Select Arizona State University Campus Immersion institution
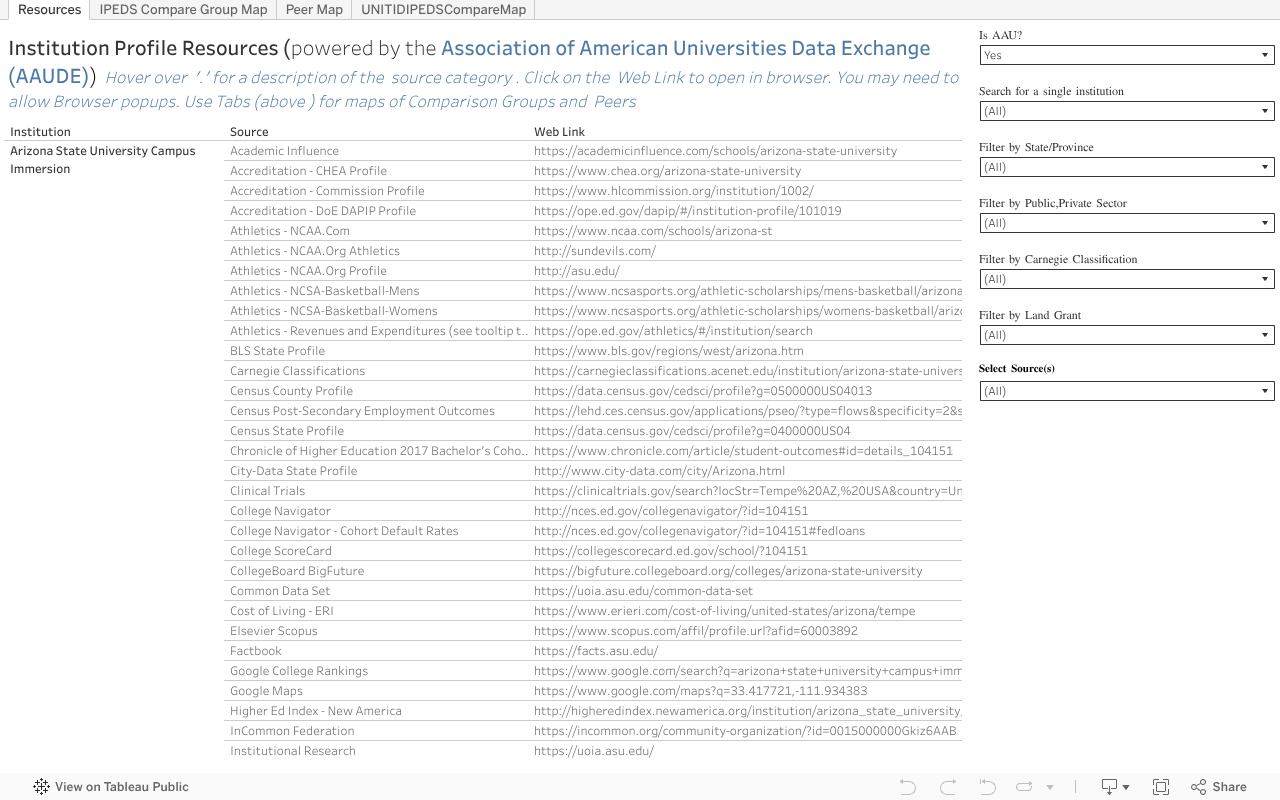 tap(103, 160)
